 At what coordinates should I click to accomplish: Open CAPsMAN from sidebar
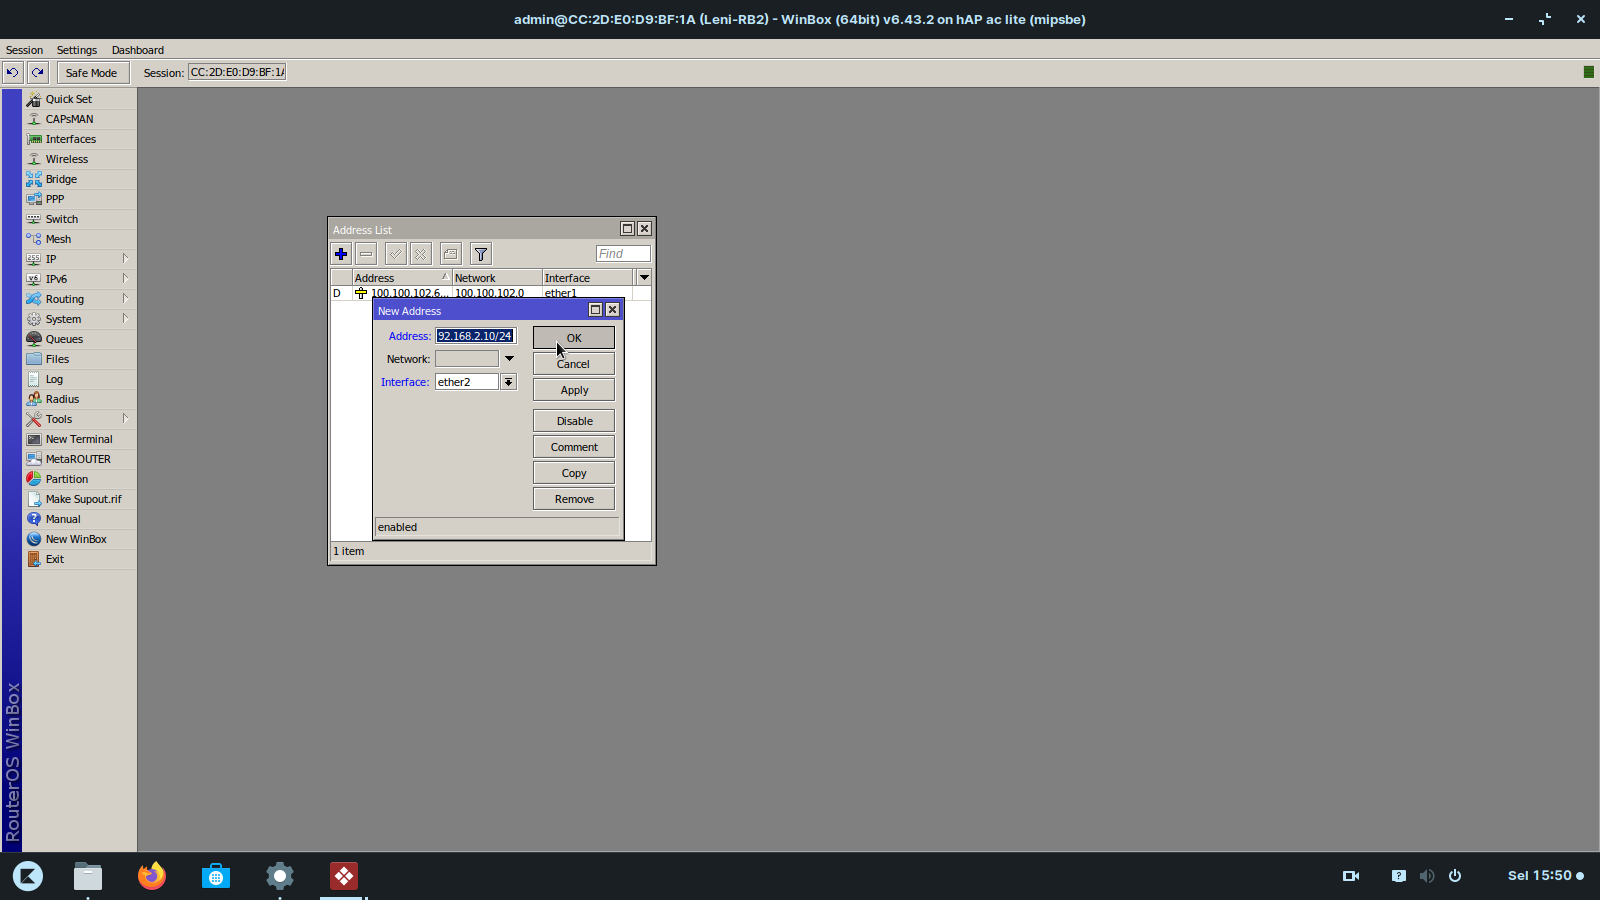pyautogui.click(x=80, y=119)
